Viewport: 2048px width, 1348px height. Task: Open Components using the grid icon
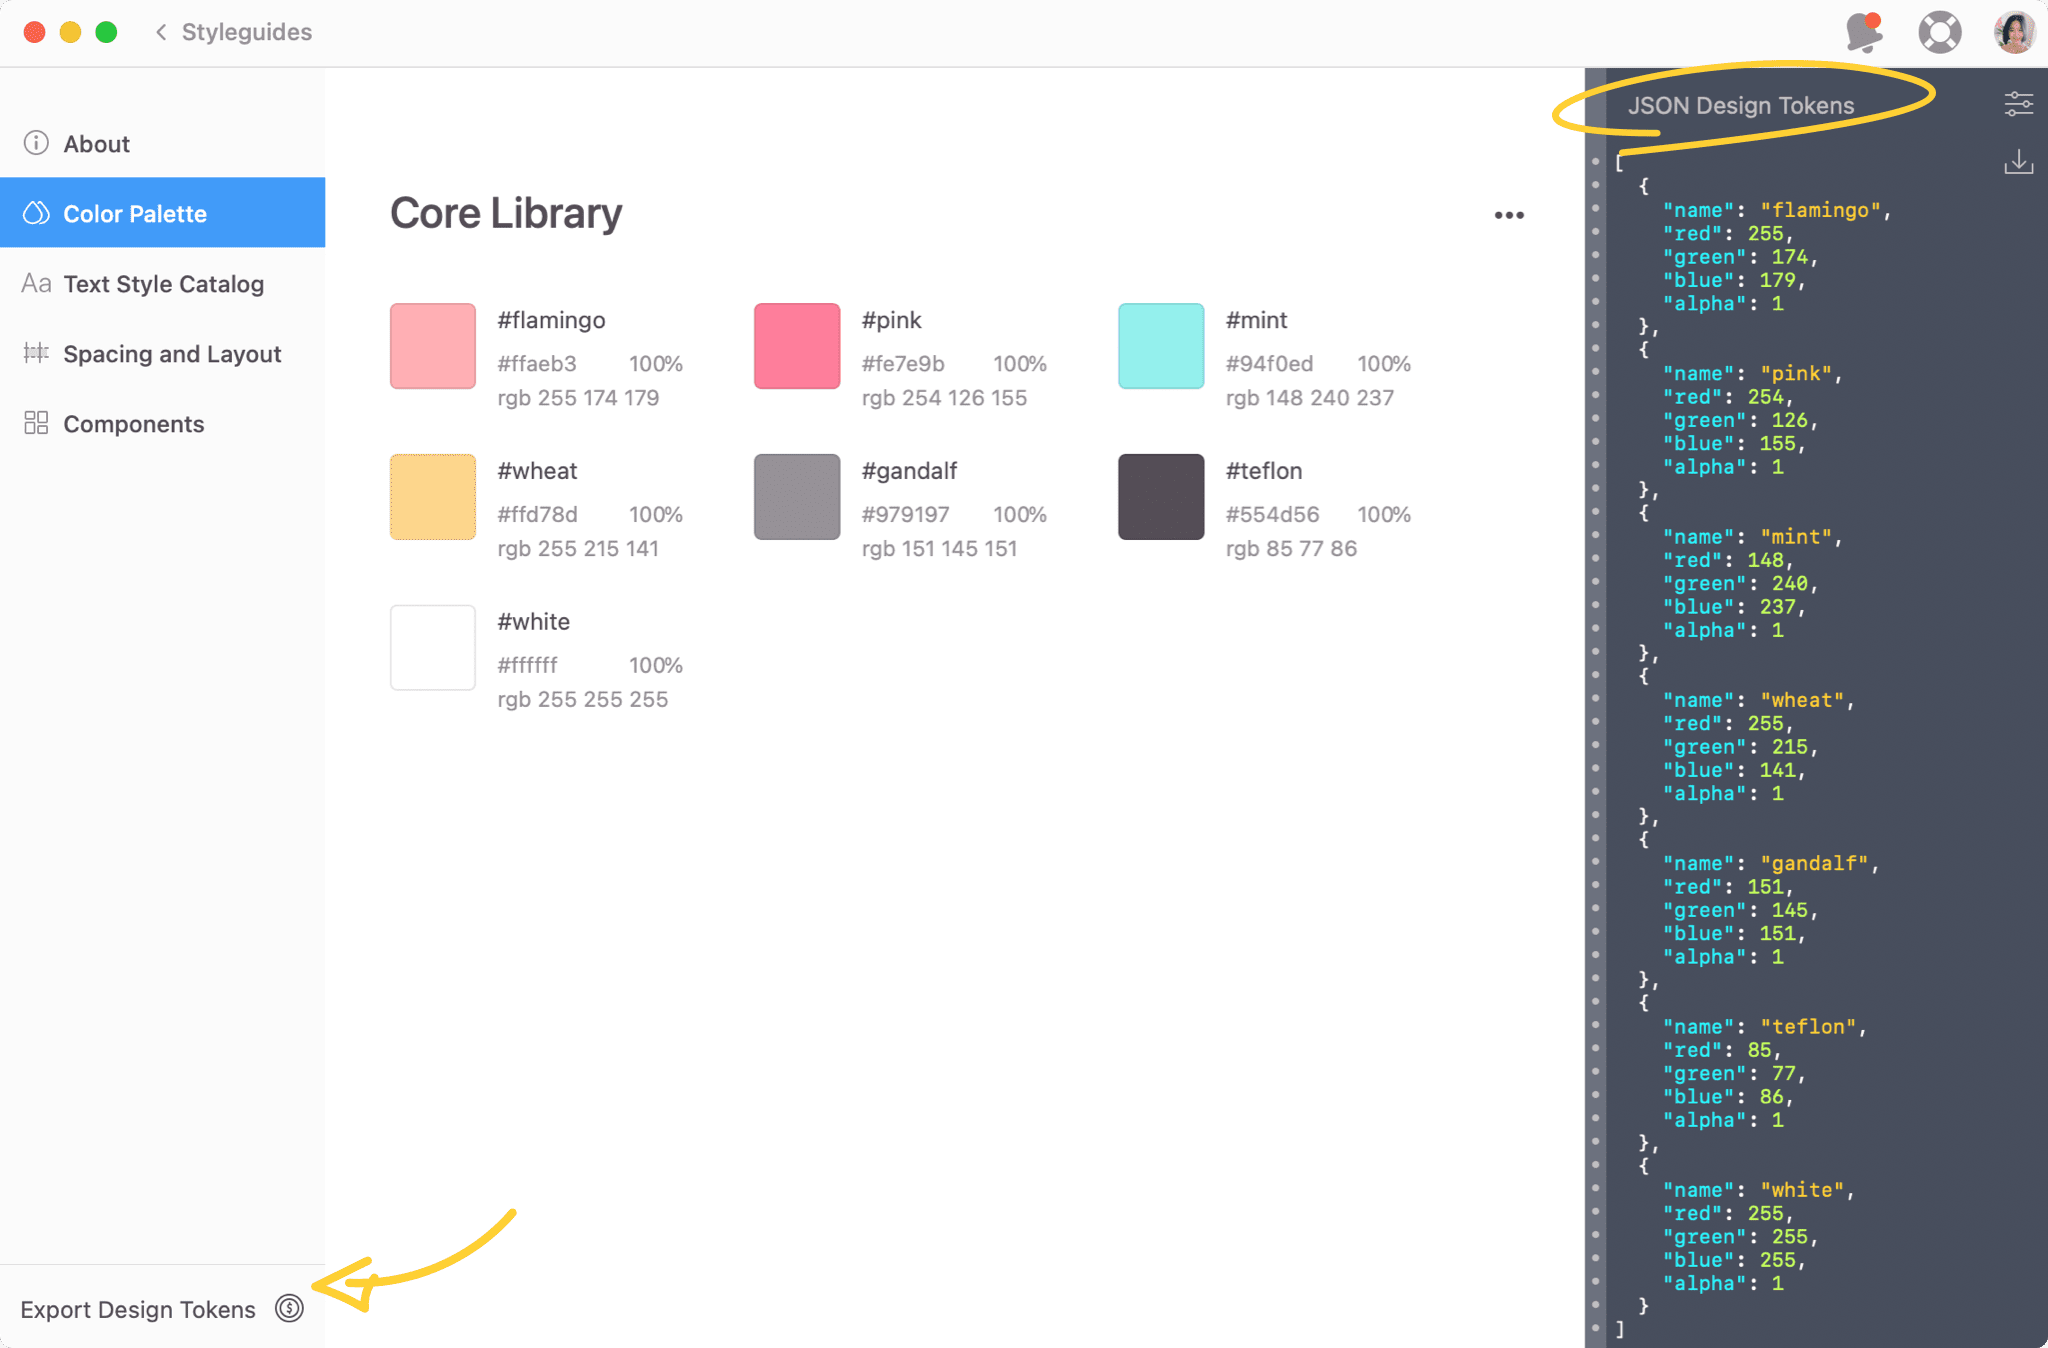tap(36, 423)
